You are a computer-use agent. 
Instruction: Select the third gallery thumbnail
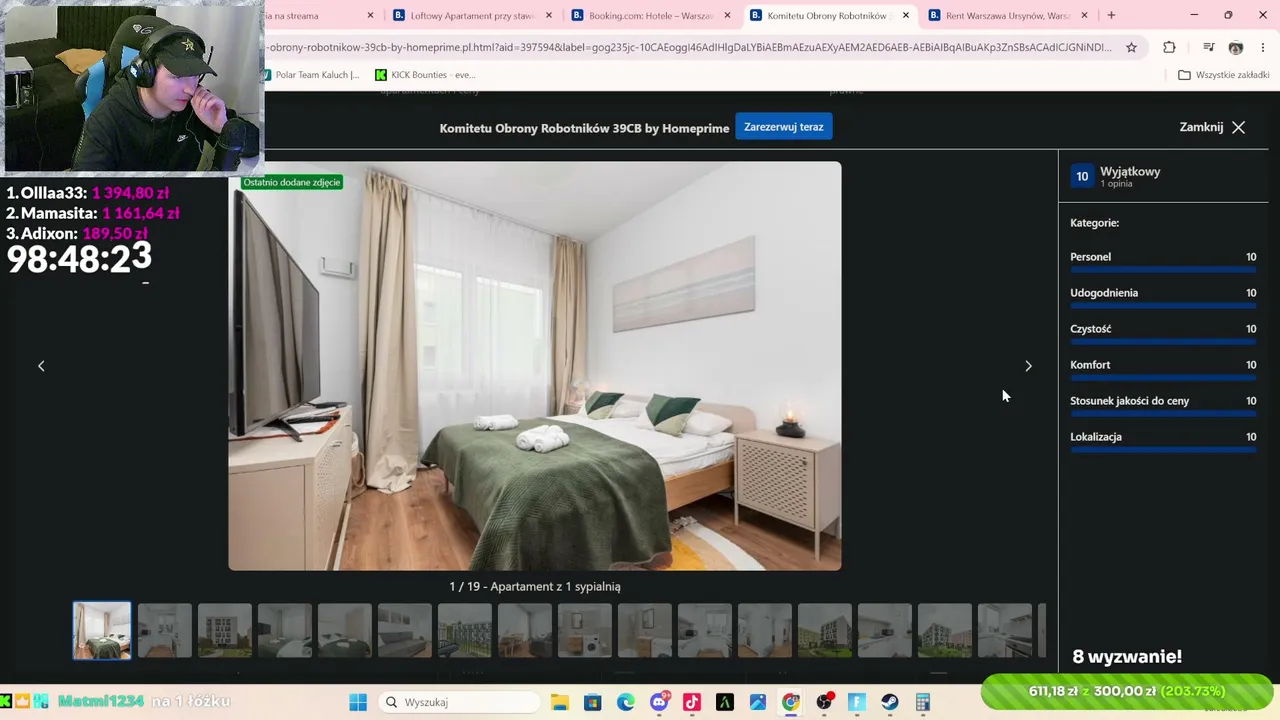coord(224,630)
